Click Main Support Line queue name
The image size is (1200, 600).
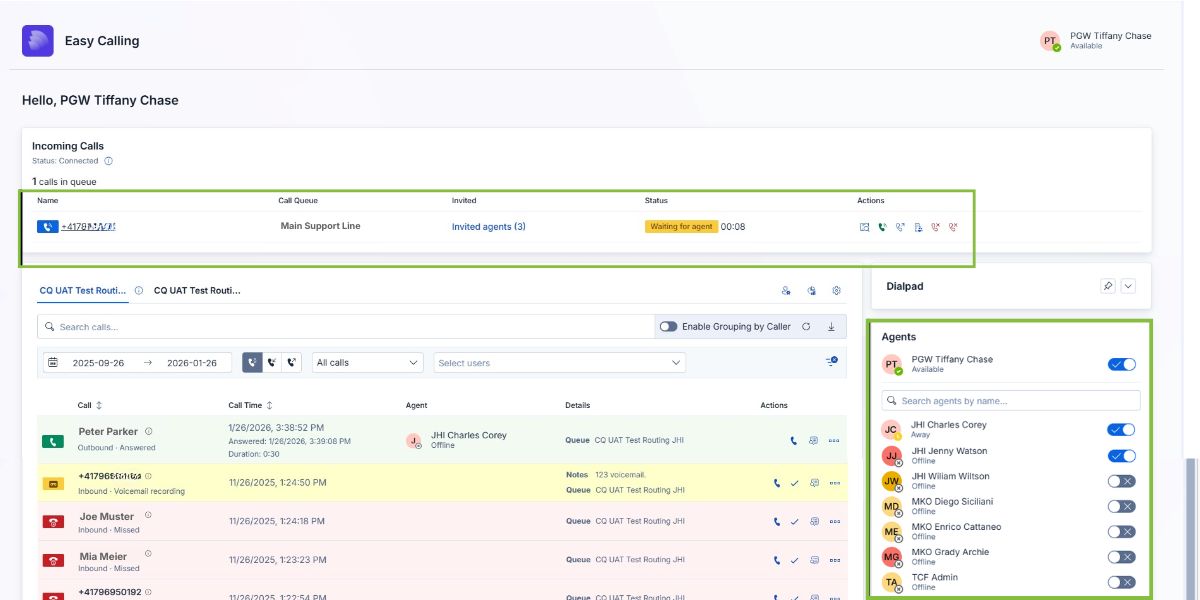(321, 226)
